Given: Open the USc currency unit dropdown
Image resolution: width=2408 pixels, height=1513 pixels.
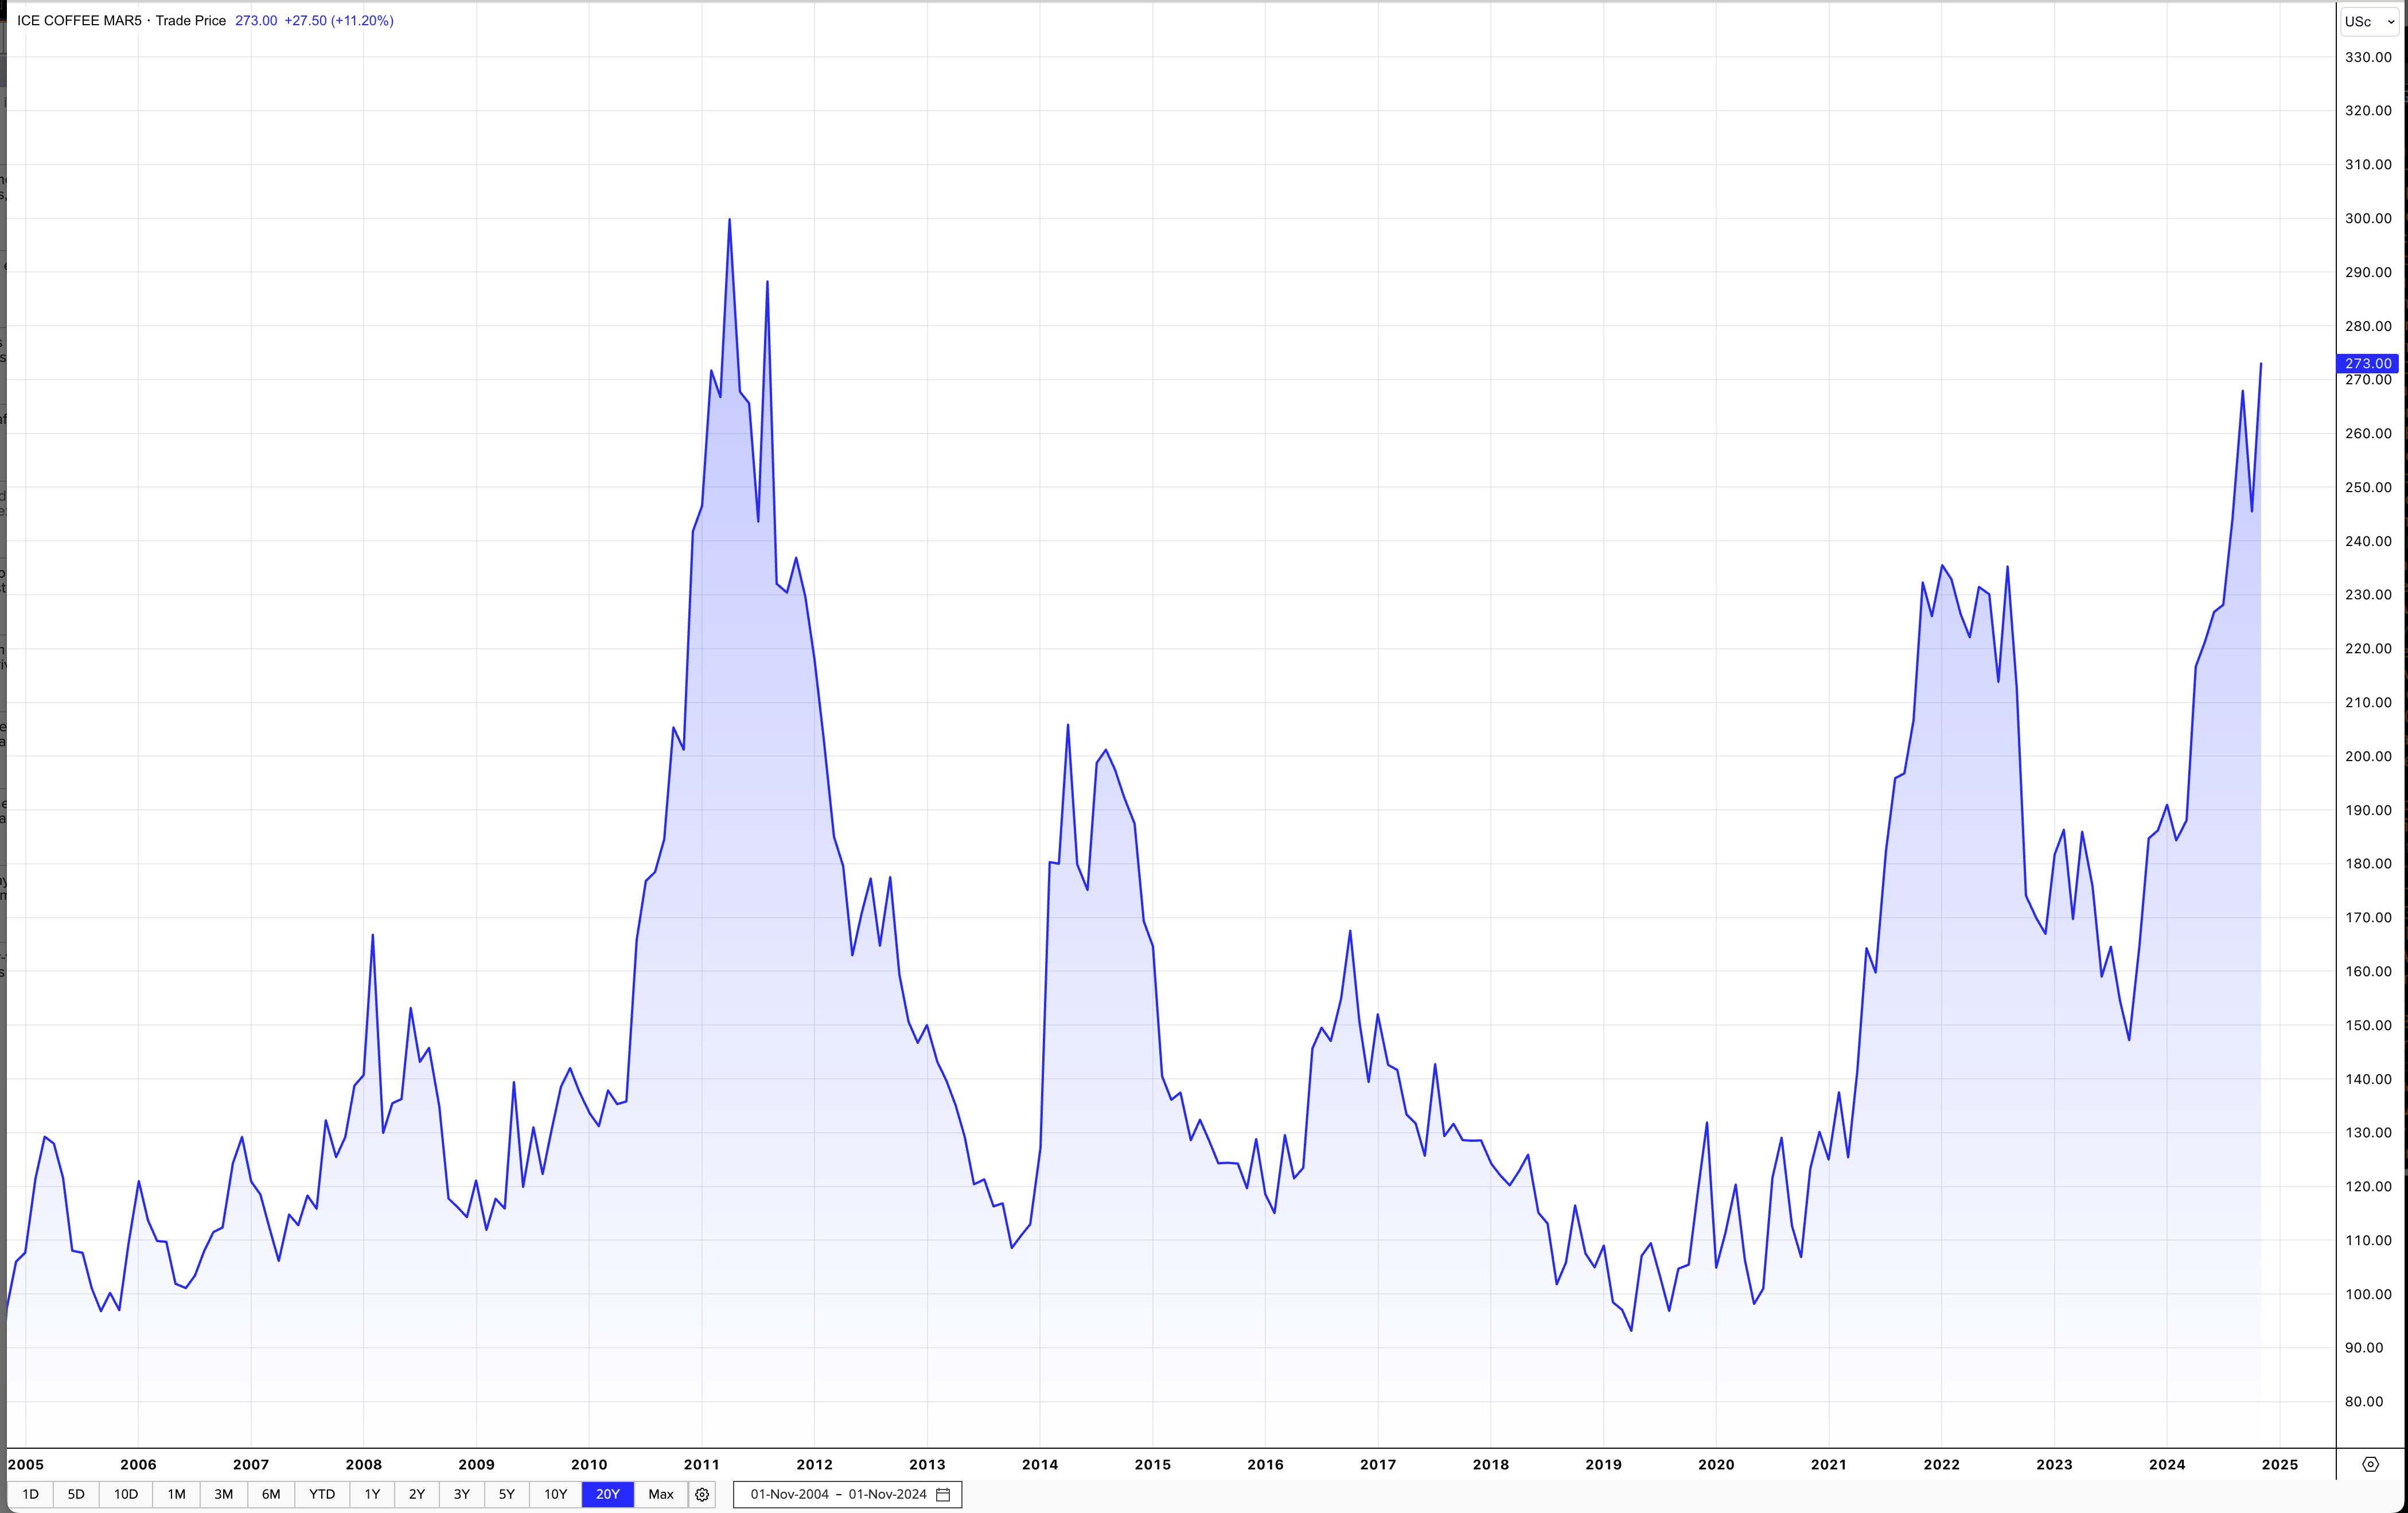Looking at the screenshot, I should tap(2369, 21).
